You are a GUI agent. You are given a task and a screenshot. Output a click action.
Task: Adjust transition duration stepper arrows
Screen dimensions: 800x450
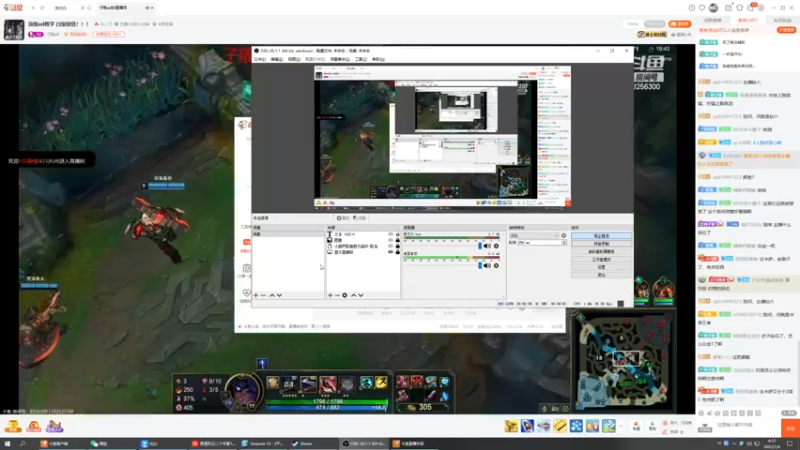(564, 243)
